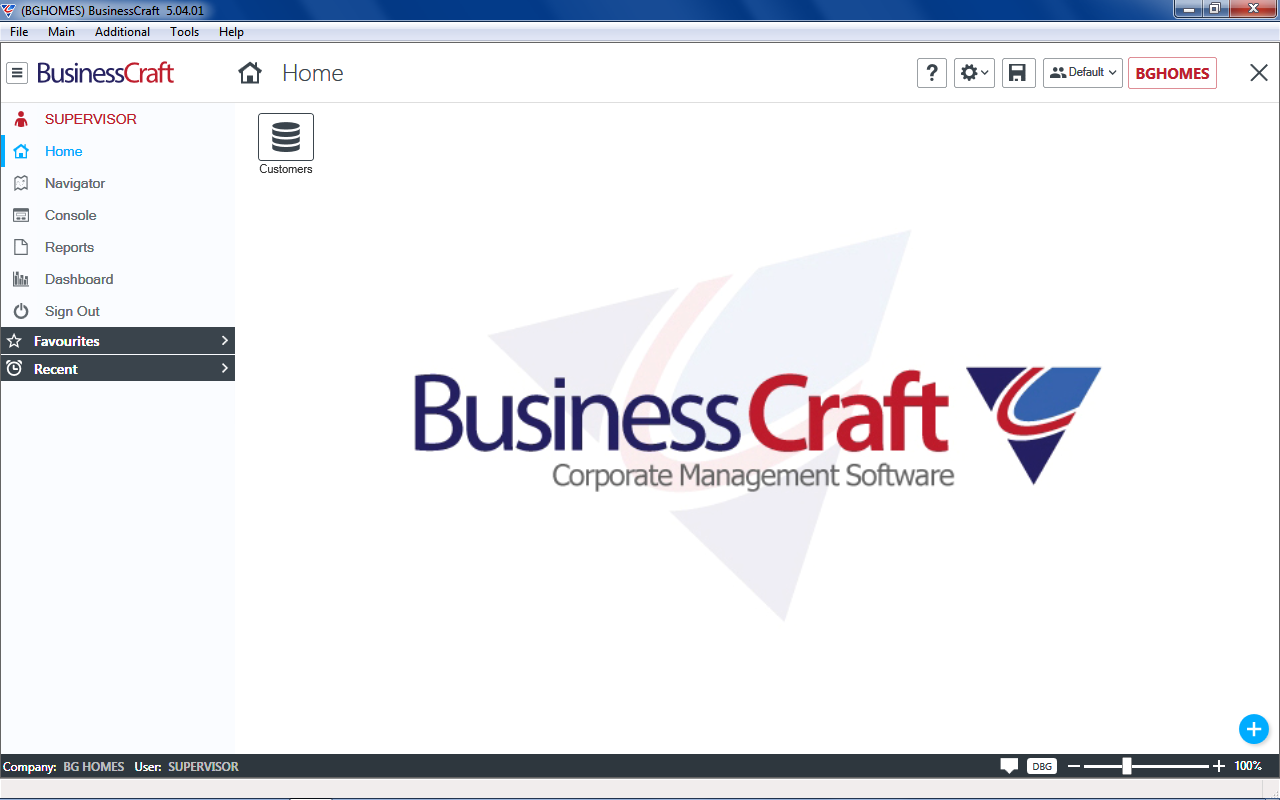The height and width of the screenshot is (800, 1280).
Task: Sign Out via the sidebar power item
Action: 118,311
